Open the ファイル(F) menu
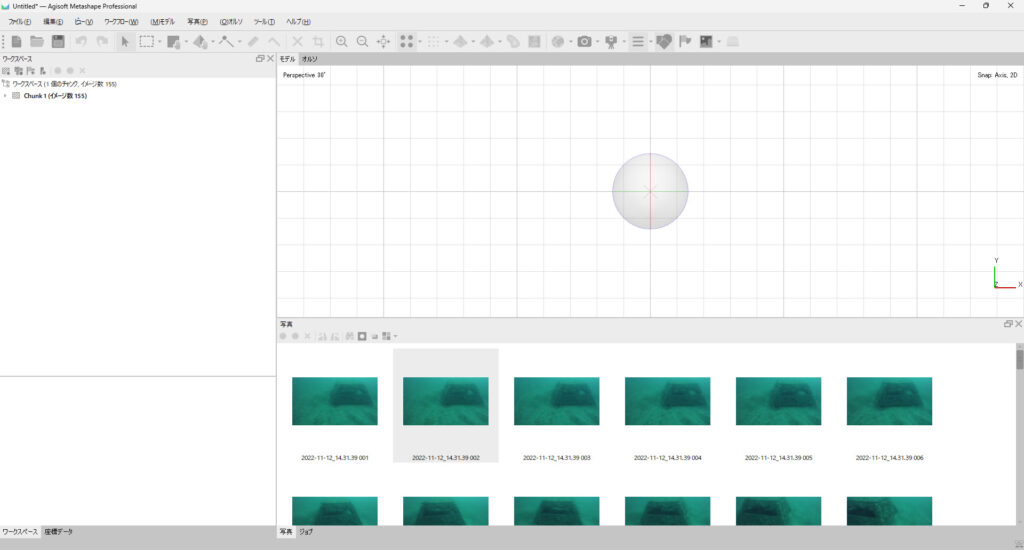This screenshot has width=1024, height=550. coord(20,22)
